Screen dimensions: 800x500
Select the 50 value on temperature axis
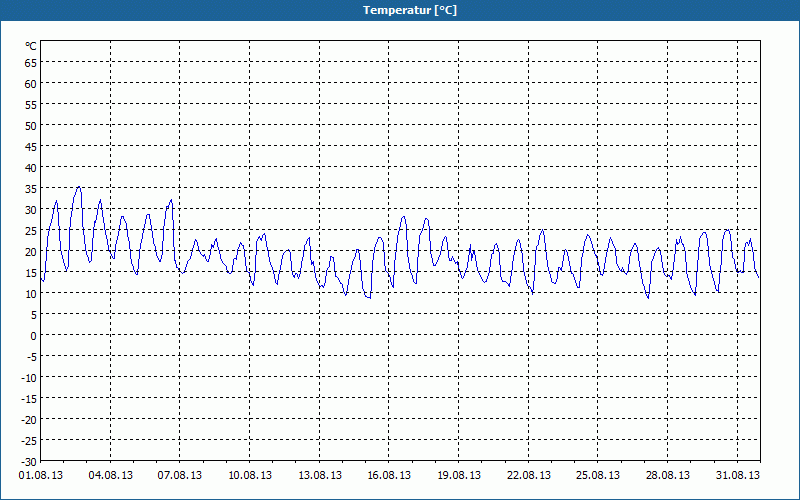pos(31,126)
